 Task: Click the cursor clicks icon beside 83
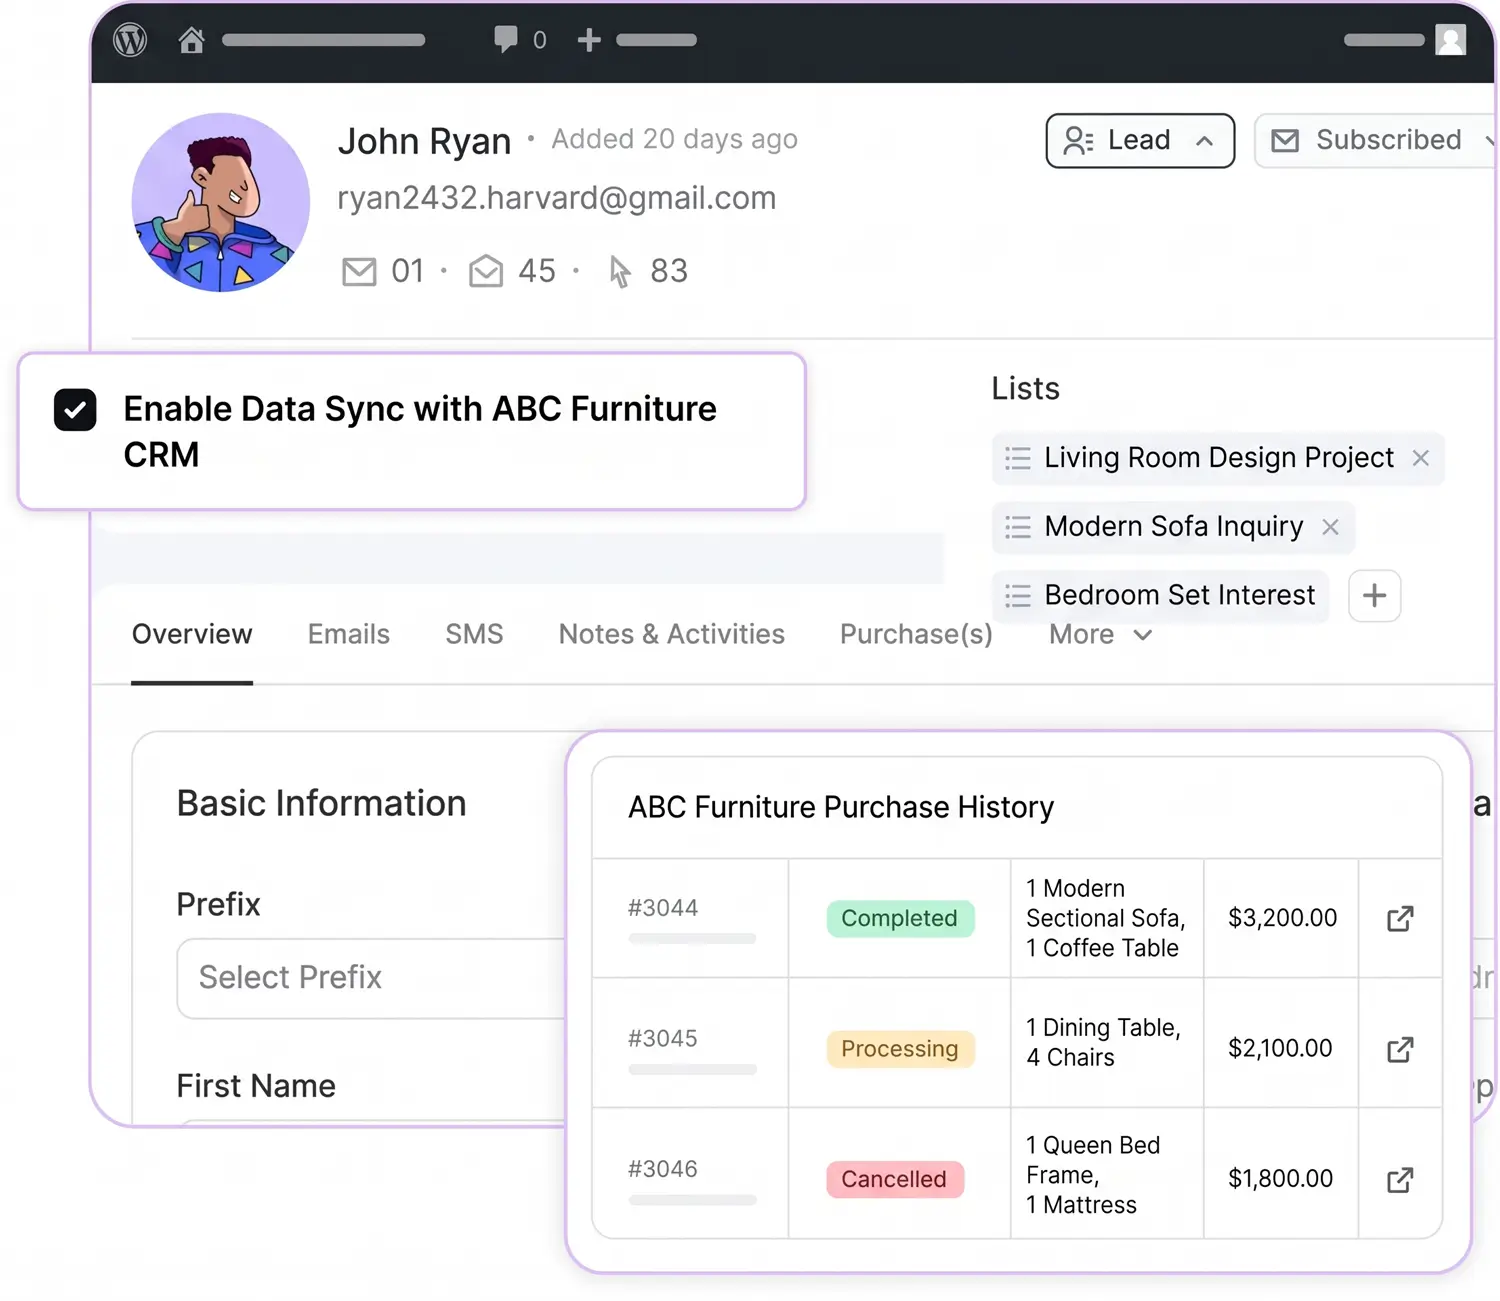tap(620, 271)
